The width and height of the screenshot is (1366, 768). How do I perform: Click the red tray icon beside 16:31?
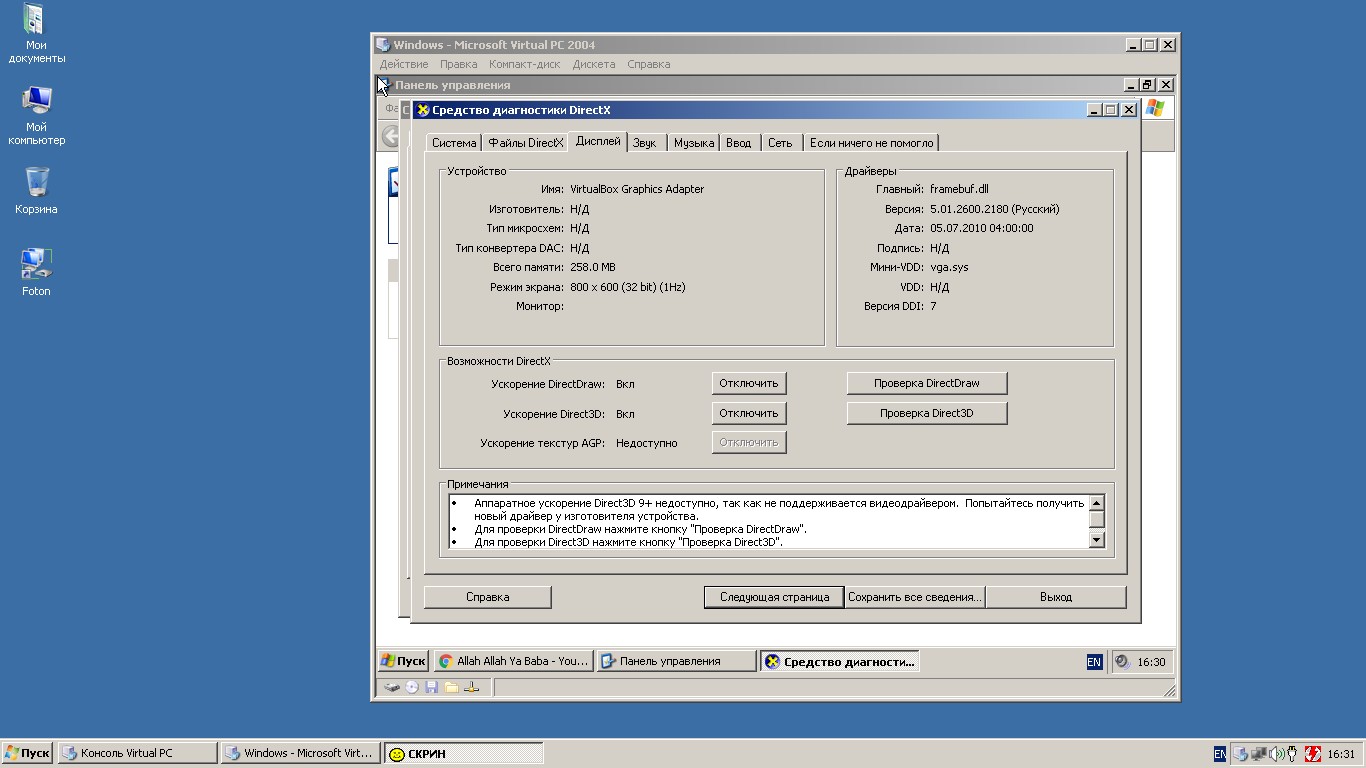(x=1313, y=754)
